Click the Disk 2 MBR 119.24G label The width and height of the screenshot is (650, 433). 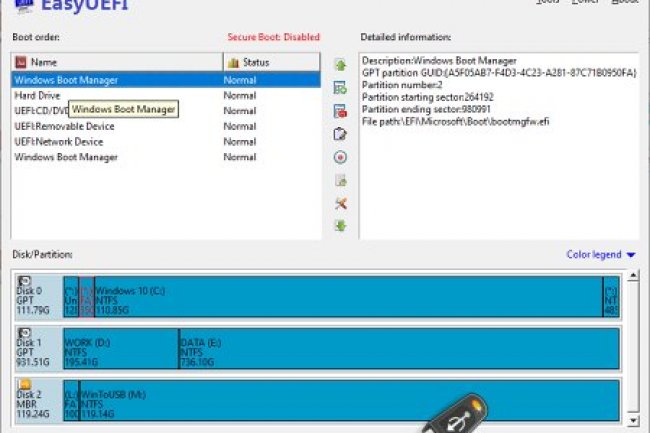pos(33,404)
